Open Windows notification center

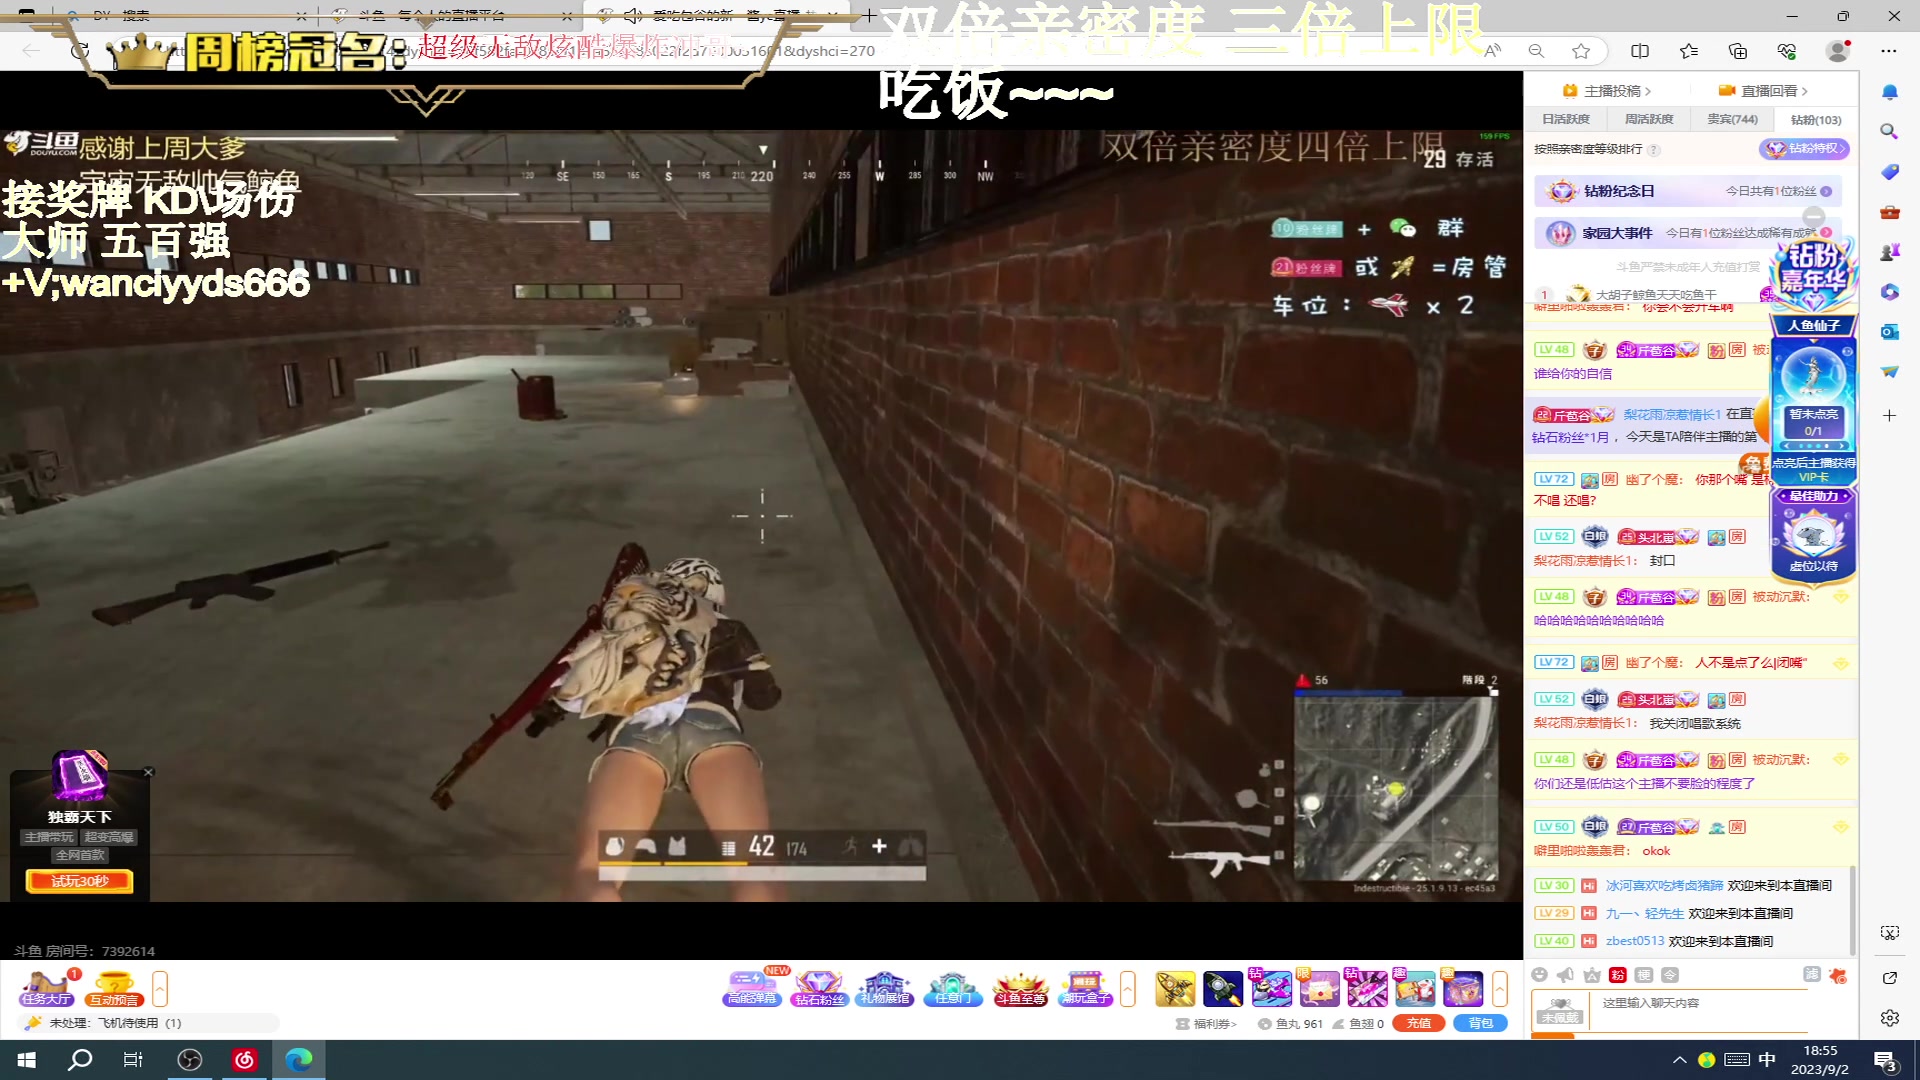[x=1886, y=1061]
